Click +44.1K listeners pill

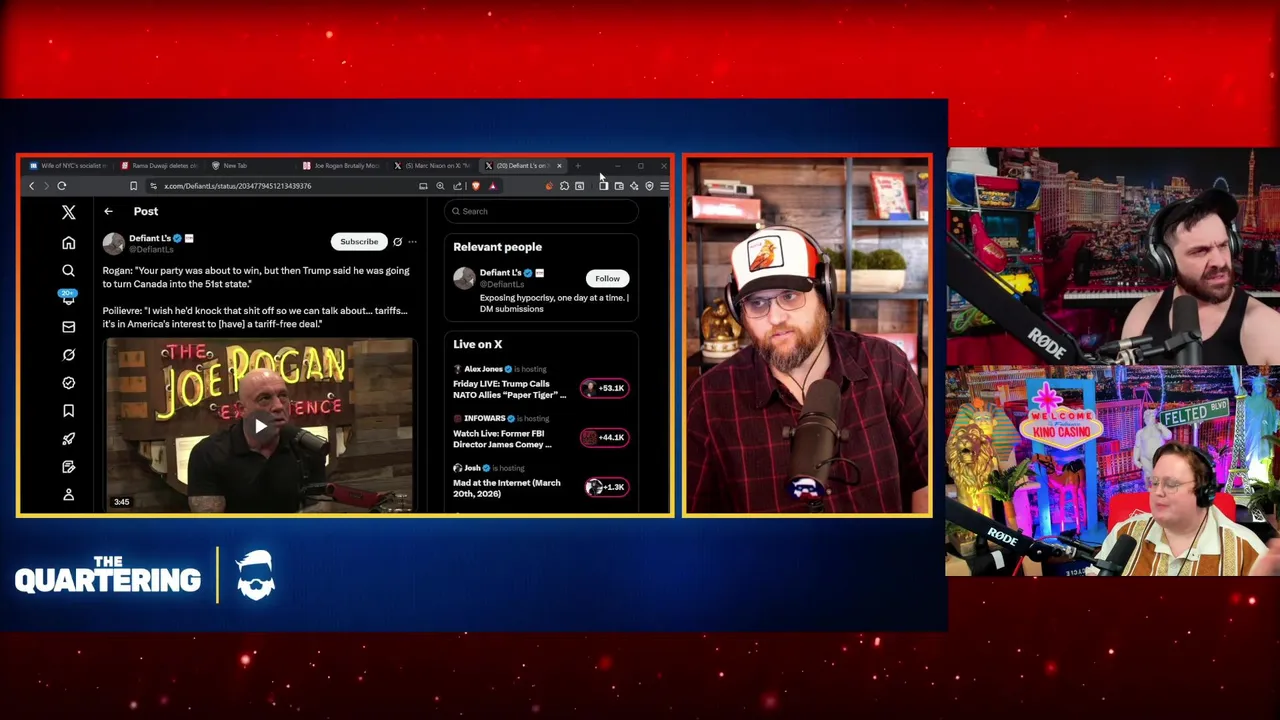(605, 437)
